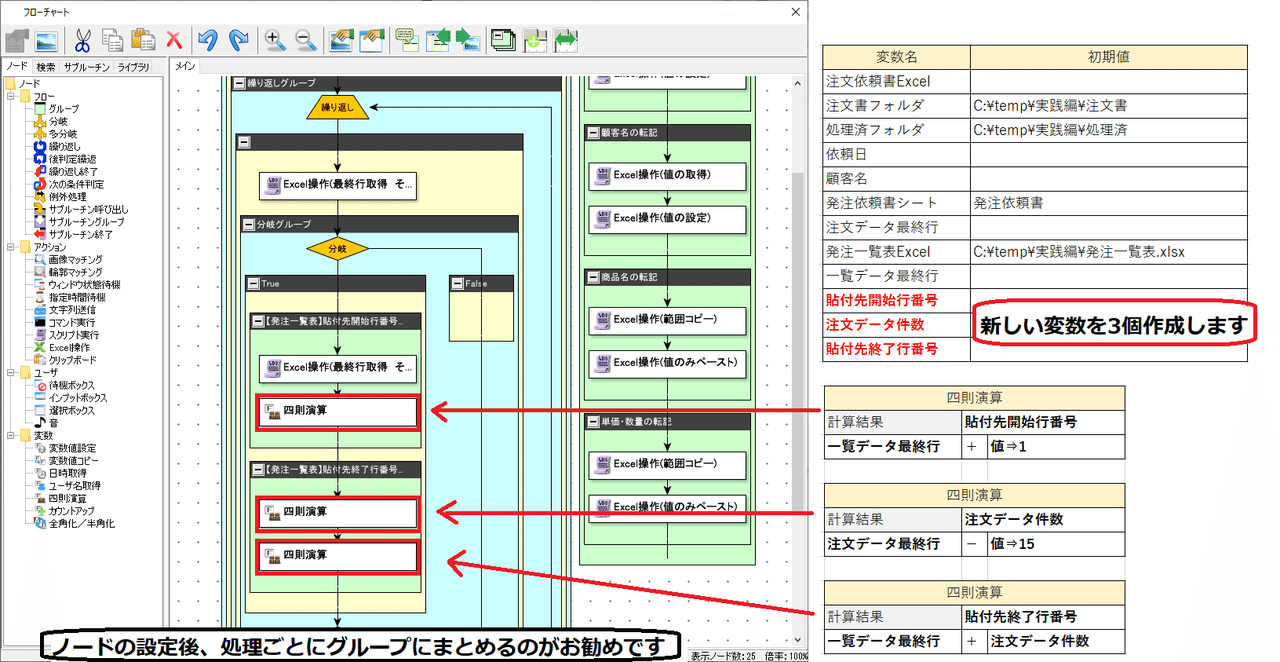Click the green plus toolbar icon
Viewport: 1280px width, 662px height.
point(535,40)
